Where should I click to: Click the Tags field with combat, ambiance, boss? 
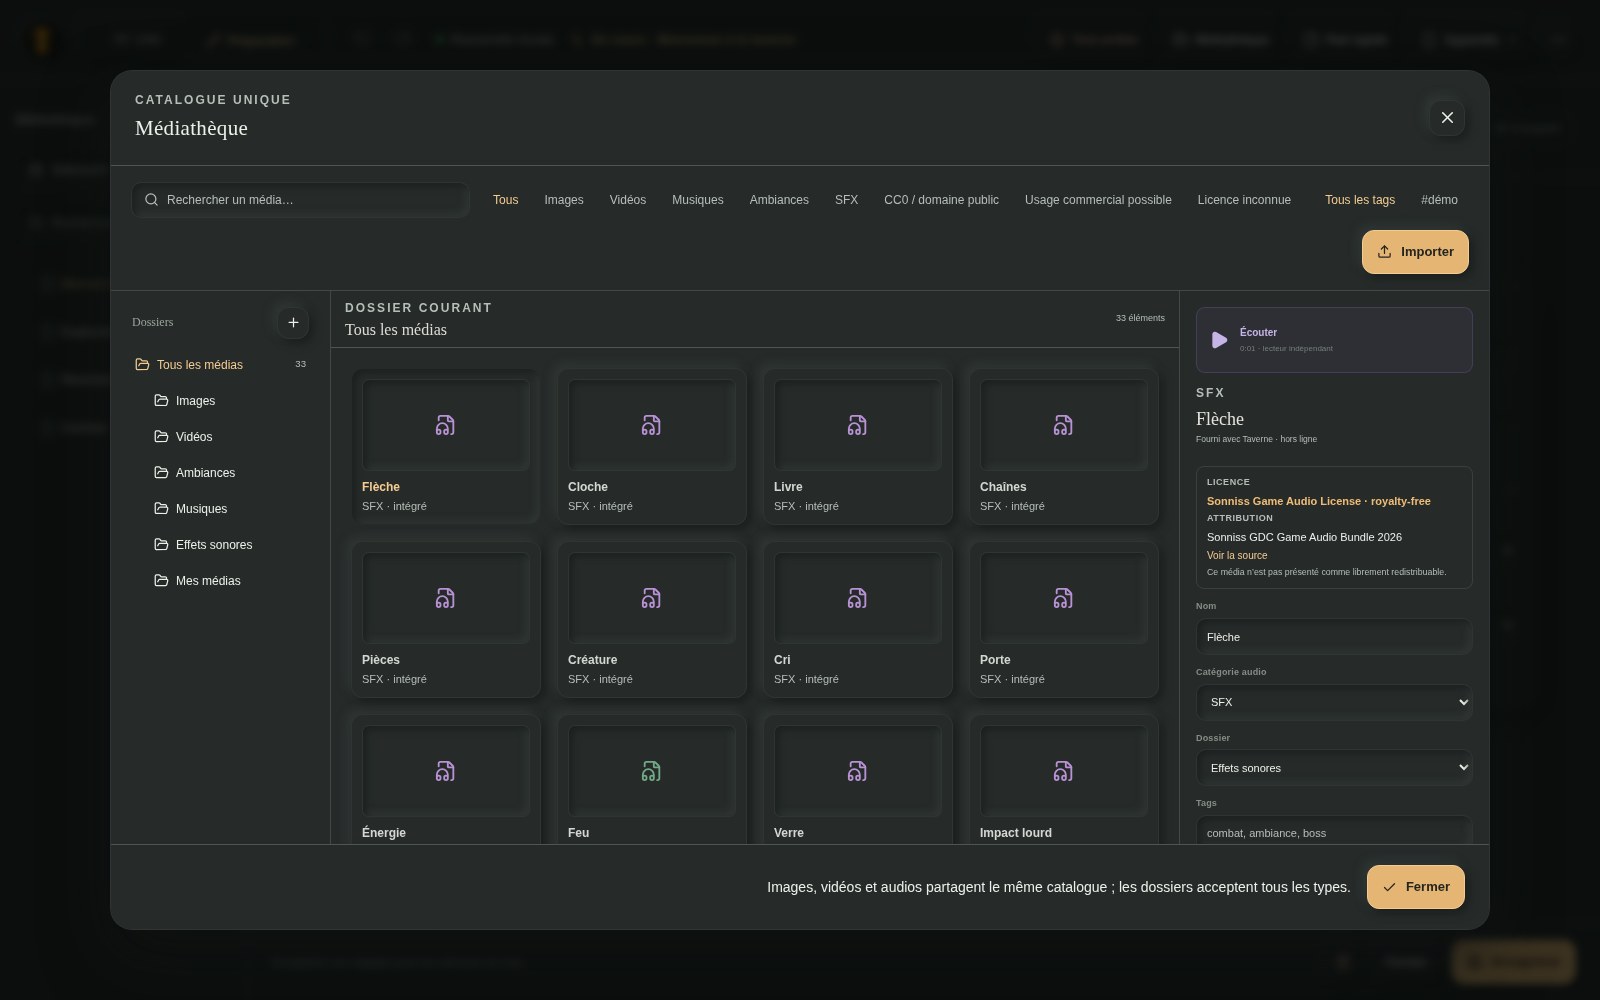coord(1334,832)
